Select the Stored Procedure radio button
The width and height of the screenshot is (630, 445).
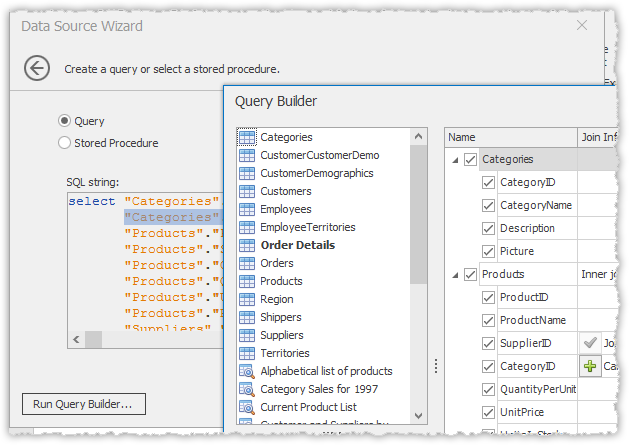65,143
